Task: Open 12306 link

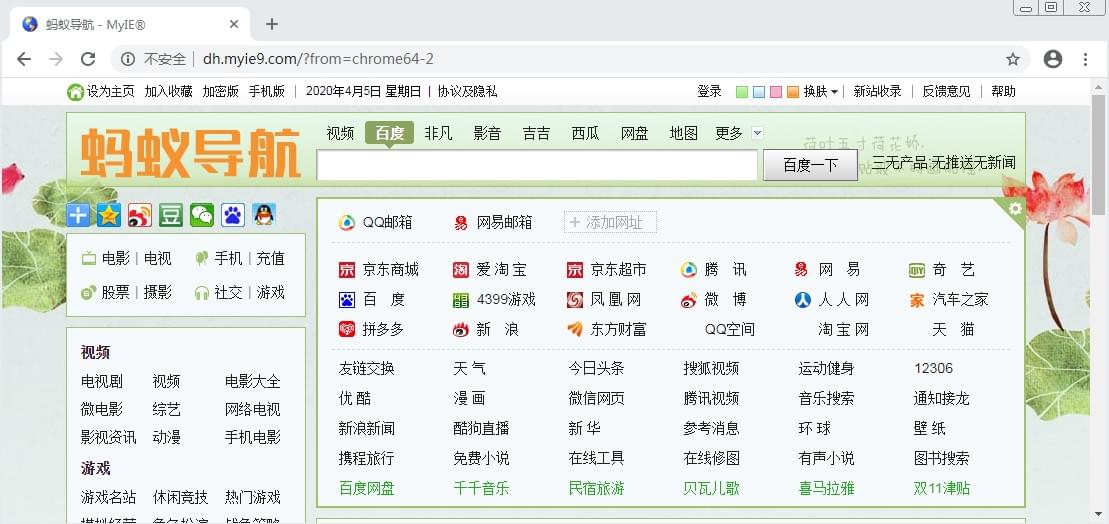Action: point(933,368)
